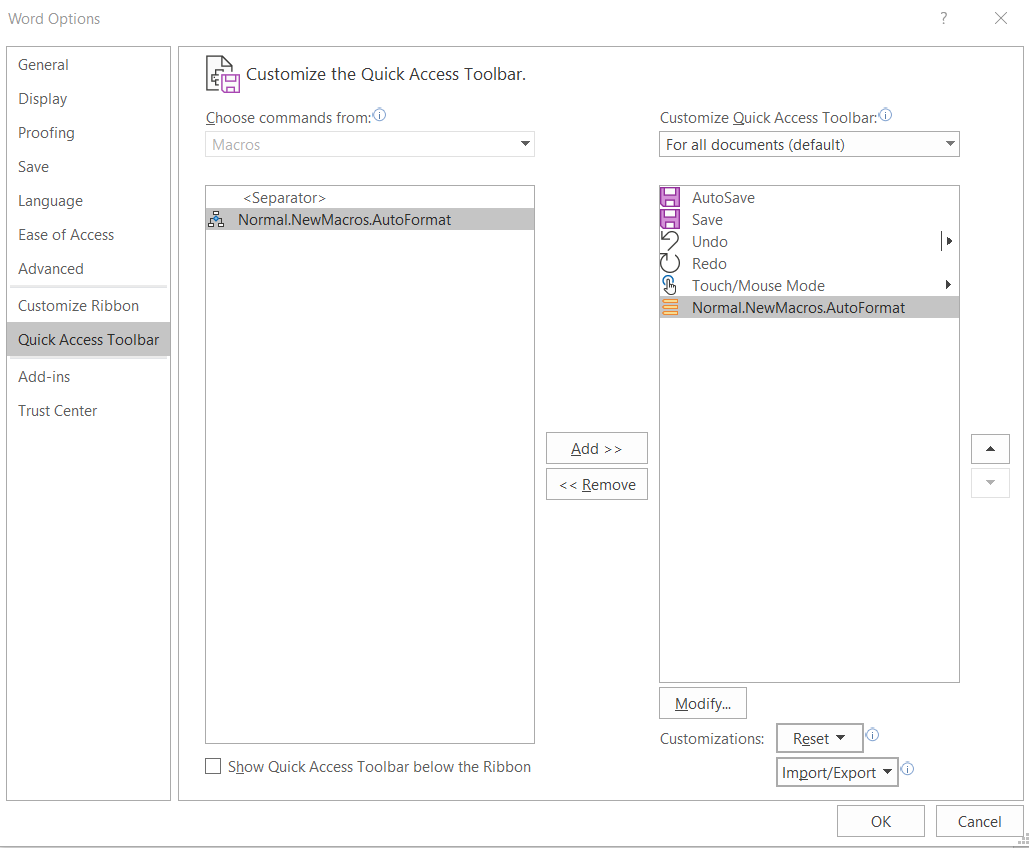The height and width of the screenshot is (848, 1029).
Task: Click the Undo arrow icon
Action: (x=670, y=242)
